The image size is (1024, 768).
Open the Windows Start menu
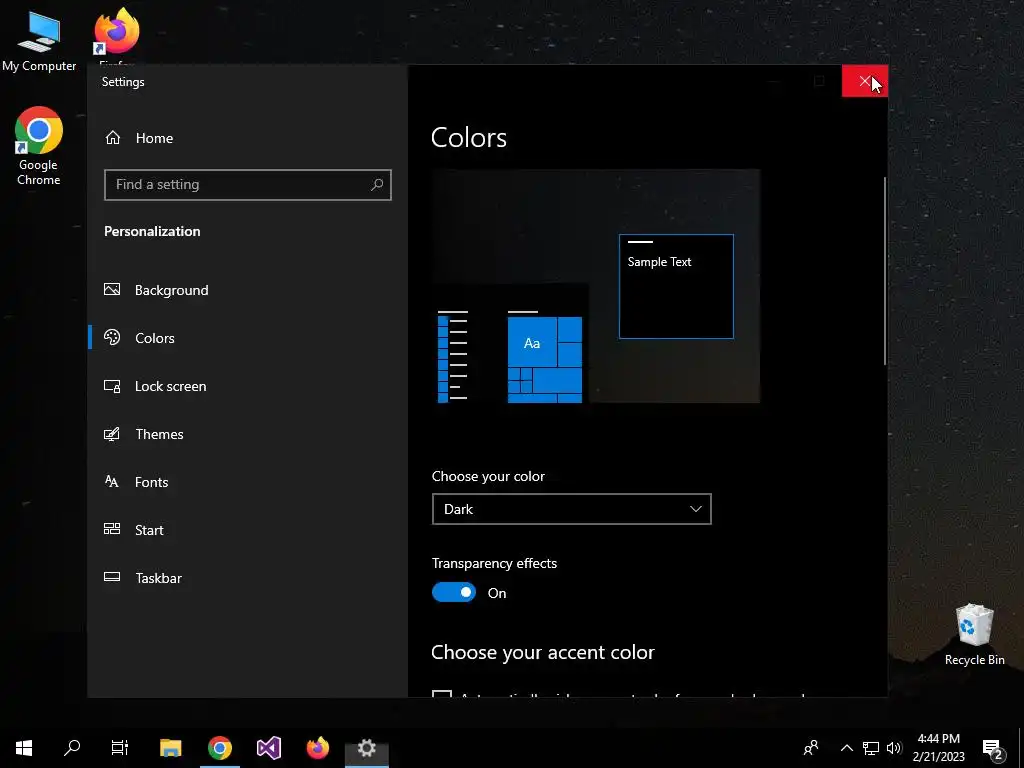coord(24,748)
